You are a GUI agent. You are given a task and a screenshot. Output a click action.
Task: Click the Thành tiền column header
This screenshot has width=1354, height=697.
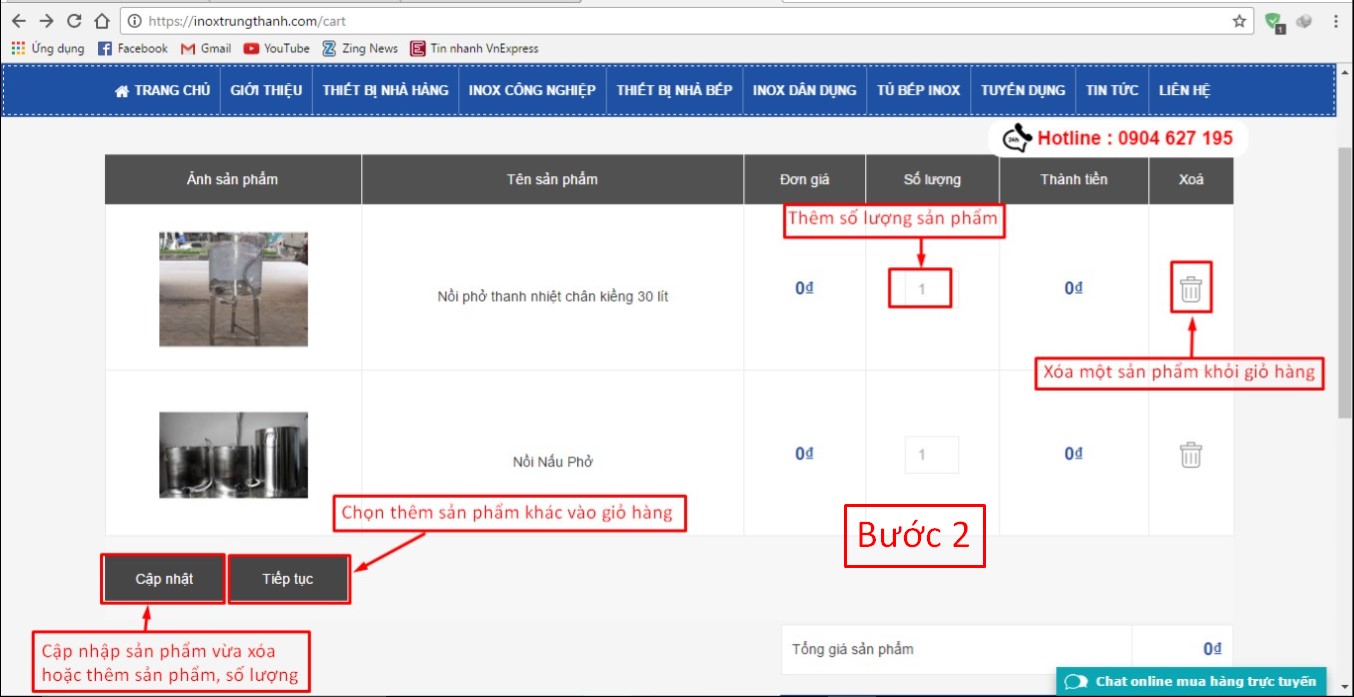click(1073, 179)
